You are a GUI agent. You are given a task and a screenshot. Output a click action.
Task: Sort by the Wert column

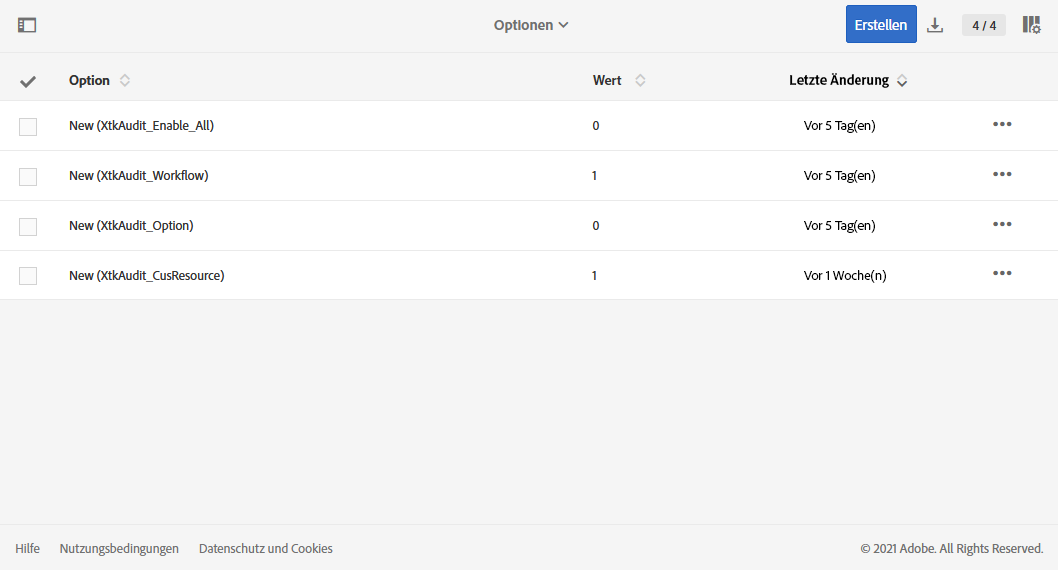point(640,80)
